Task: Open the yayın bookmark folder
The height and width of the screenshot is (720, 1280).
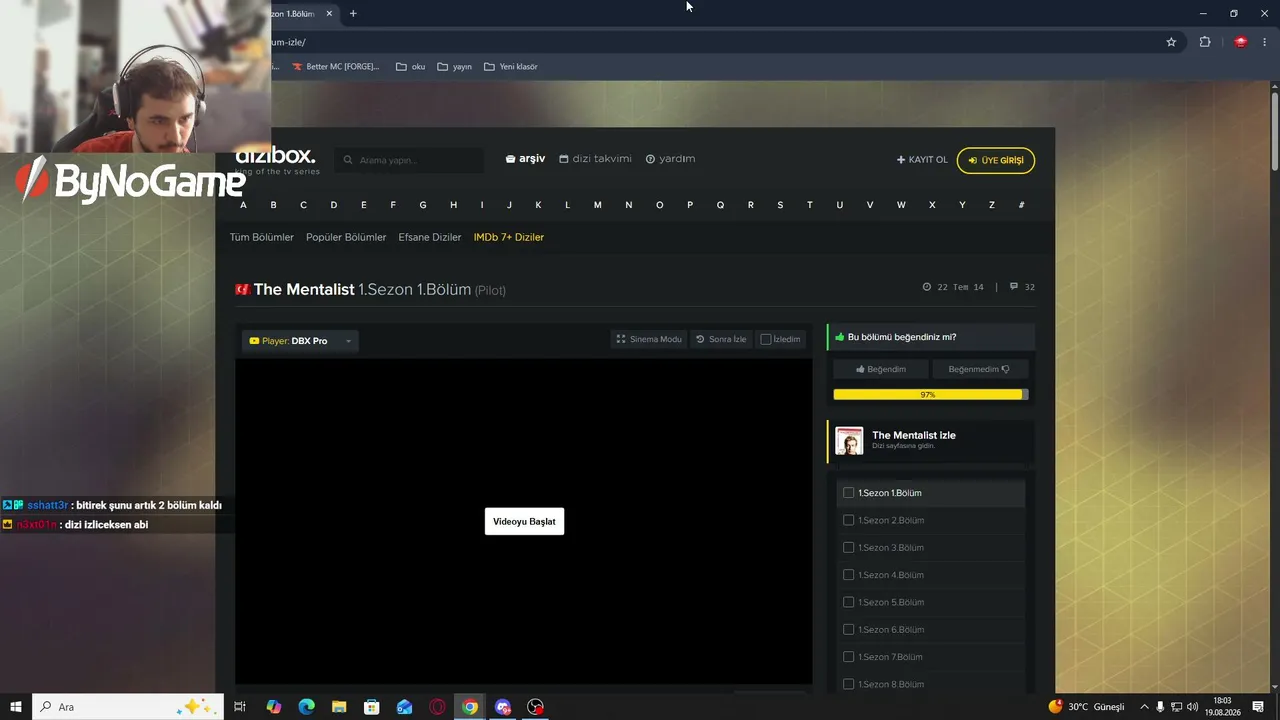Action: pyautogui.click(x=455, y=67)
